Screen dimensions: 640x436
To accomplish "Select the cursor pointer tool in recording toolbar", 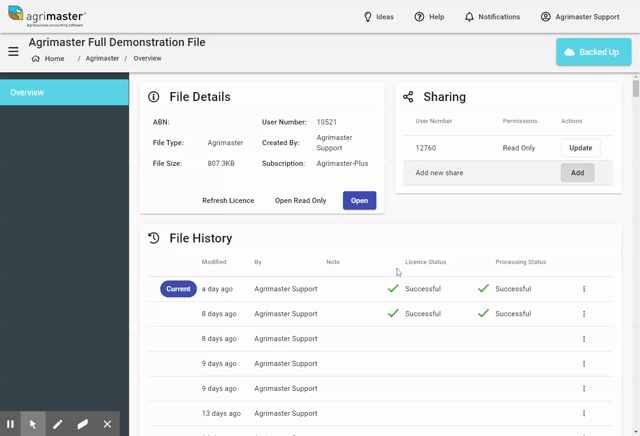I will [33, 424].
